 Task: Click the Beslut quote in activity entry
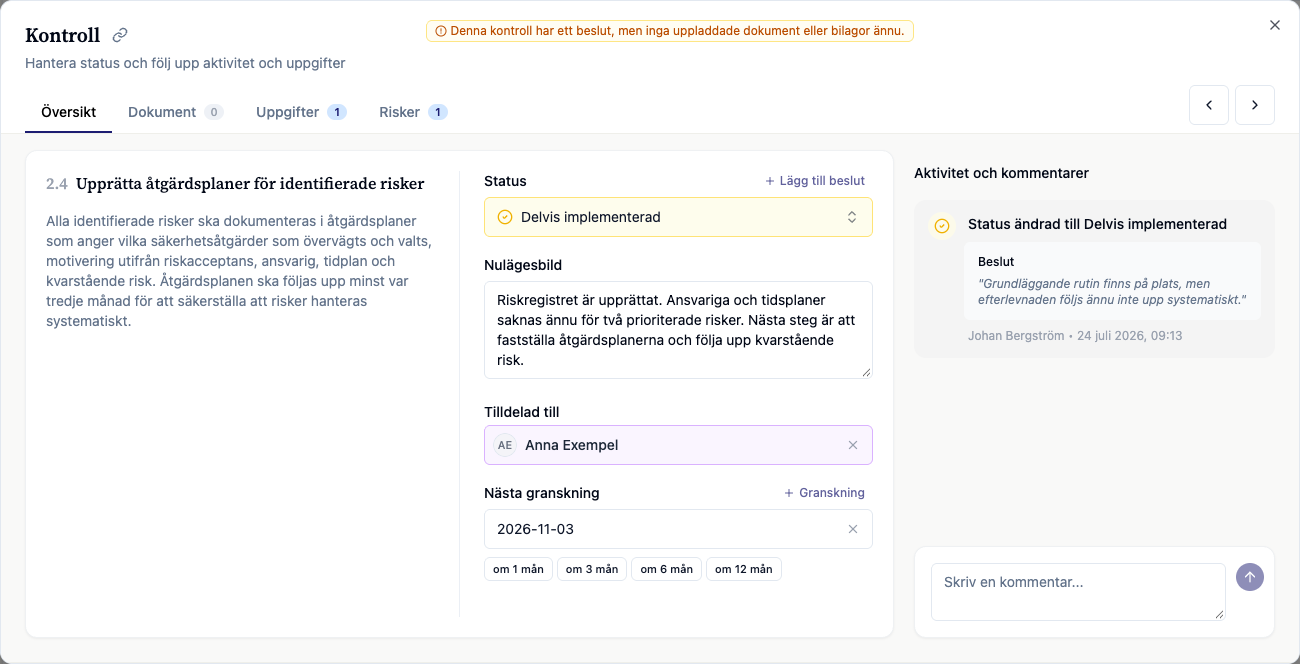tap(1112, 280)
